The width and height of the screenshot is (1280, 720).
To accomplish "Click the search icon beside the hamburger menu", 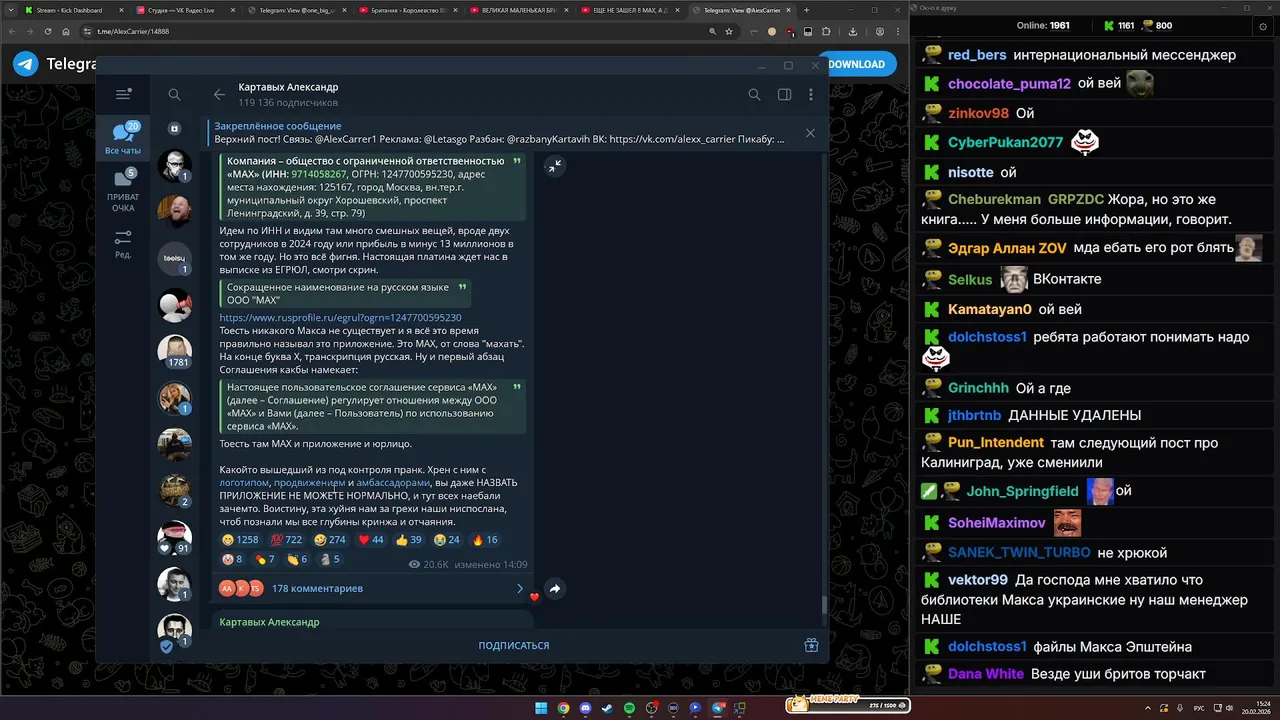I will (x=174, y=94).
